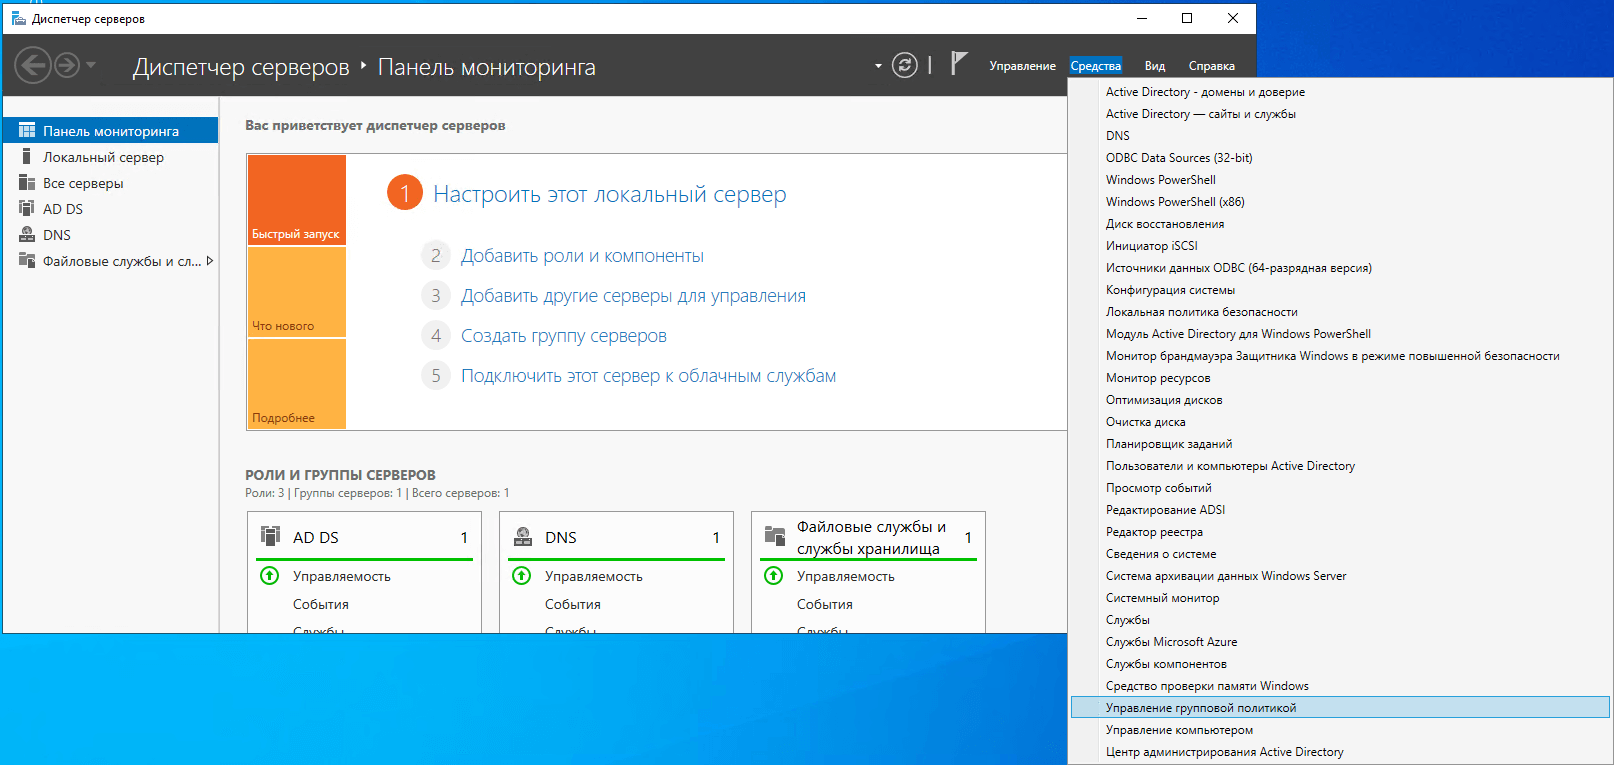1614x765 pixels.
Task: Open the Средства menu
Action: click(x=1095, y=66)
